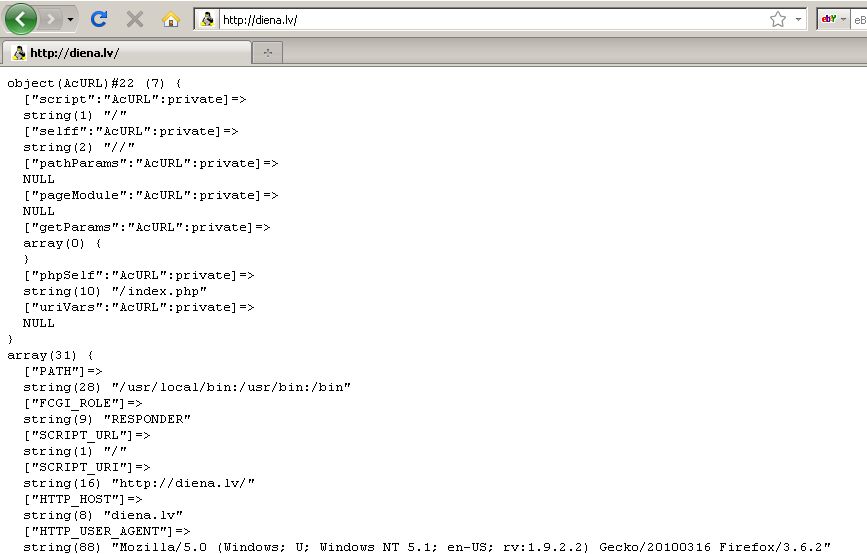The image size is (867, 554).
Task: Go to the Home page icon
Action: coord(171,20)
